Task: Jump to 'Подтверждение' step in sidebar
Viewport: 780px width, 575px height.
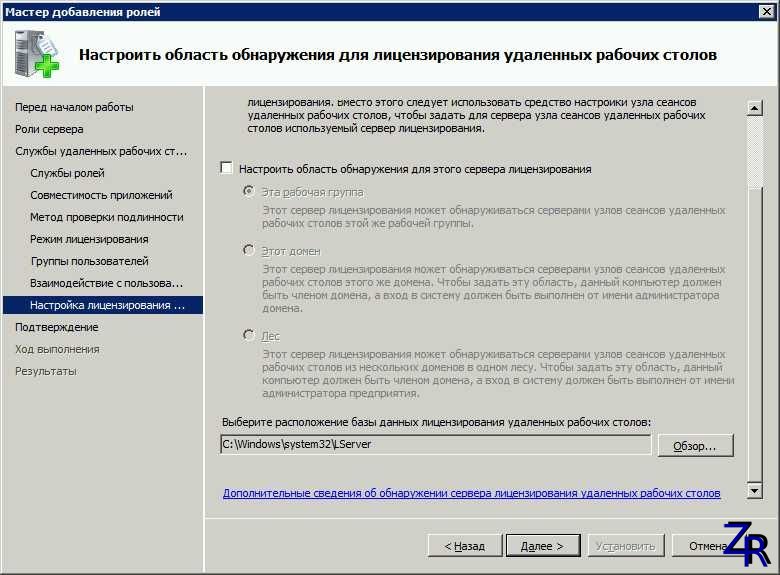Action: coord(56,327)
